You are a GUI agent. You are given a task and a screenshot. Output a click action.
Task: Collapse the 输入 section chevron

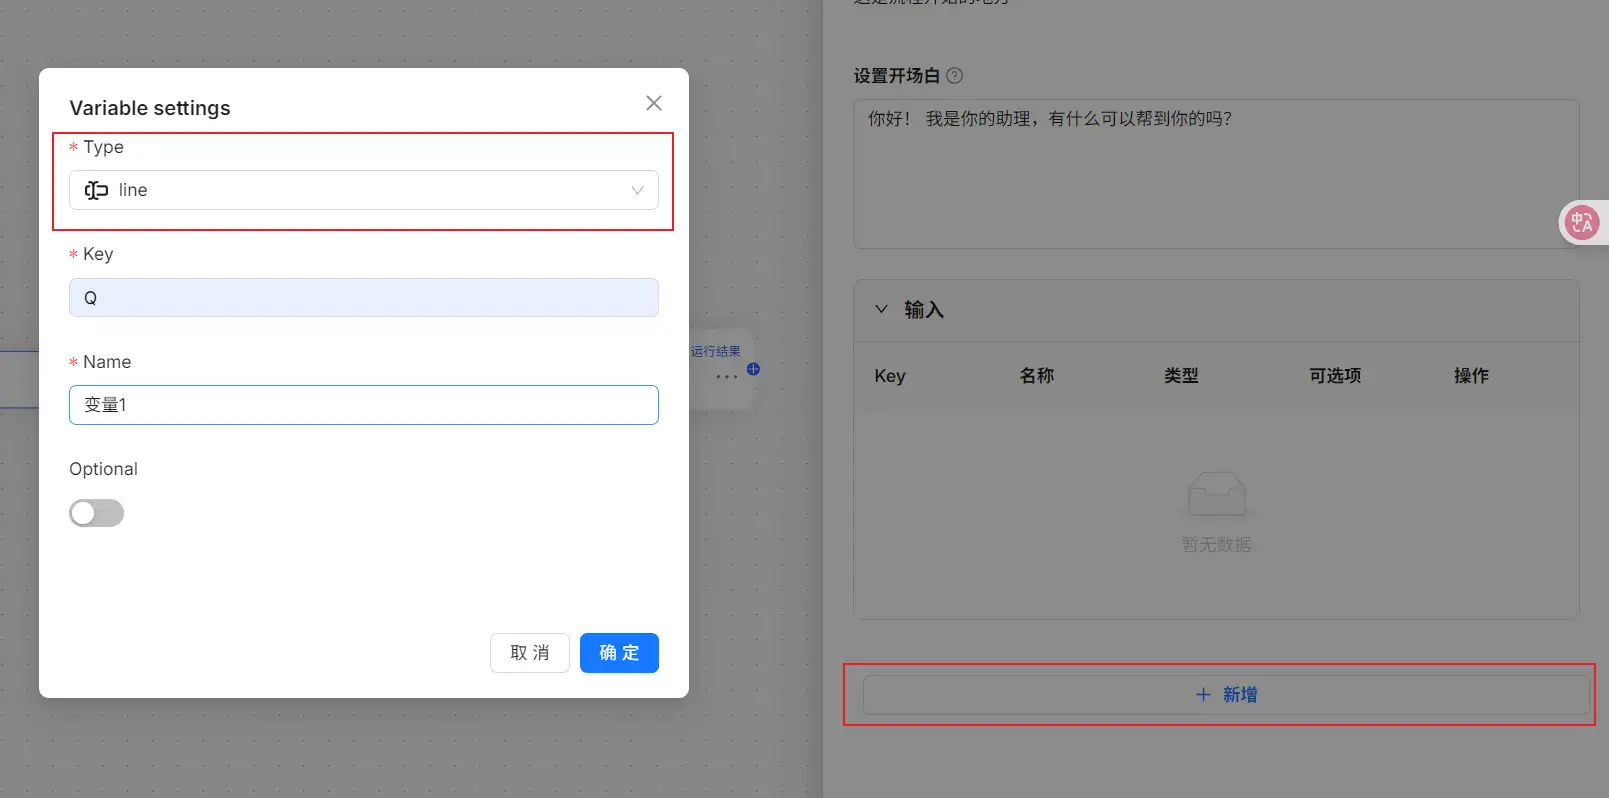click(x=881, y=309)
